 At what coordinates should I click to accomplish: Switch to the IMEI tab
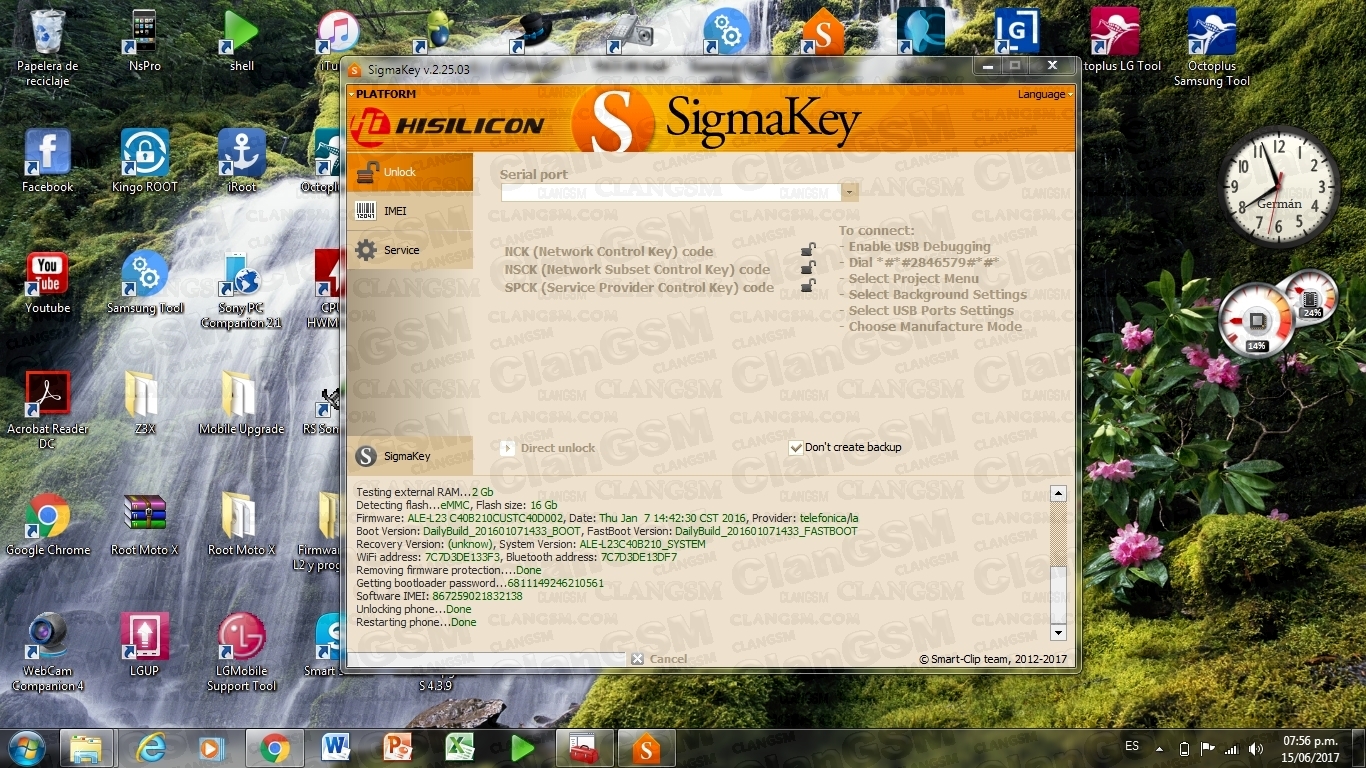coord(409,211)
